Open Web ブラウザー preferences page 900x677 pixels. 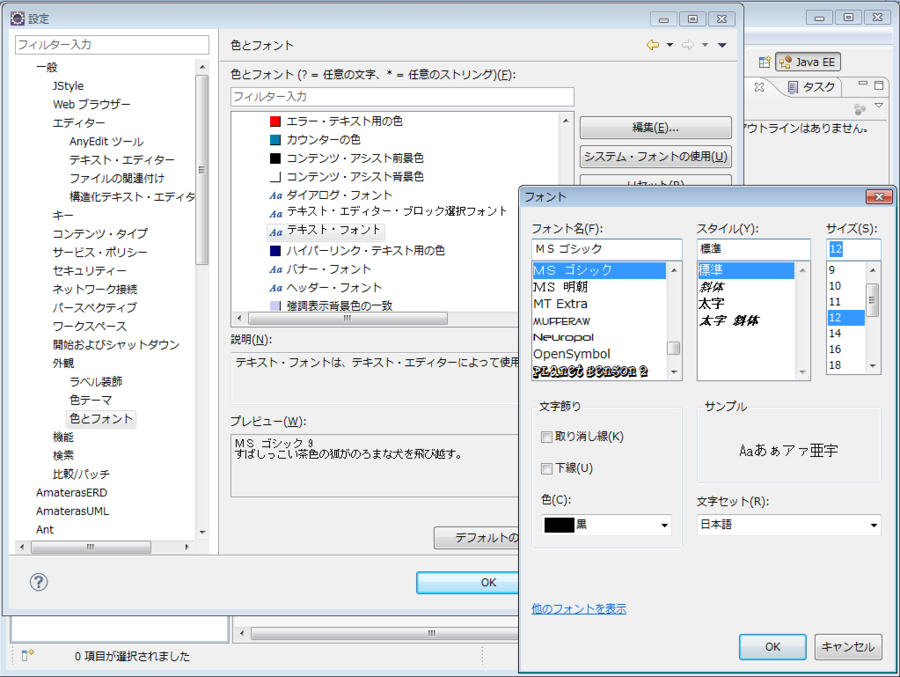tap(92, 105)
